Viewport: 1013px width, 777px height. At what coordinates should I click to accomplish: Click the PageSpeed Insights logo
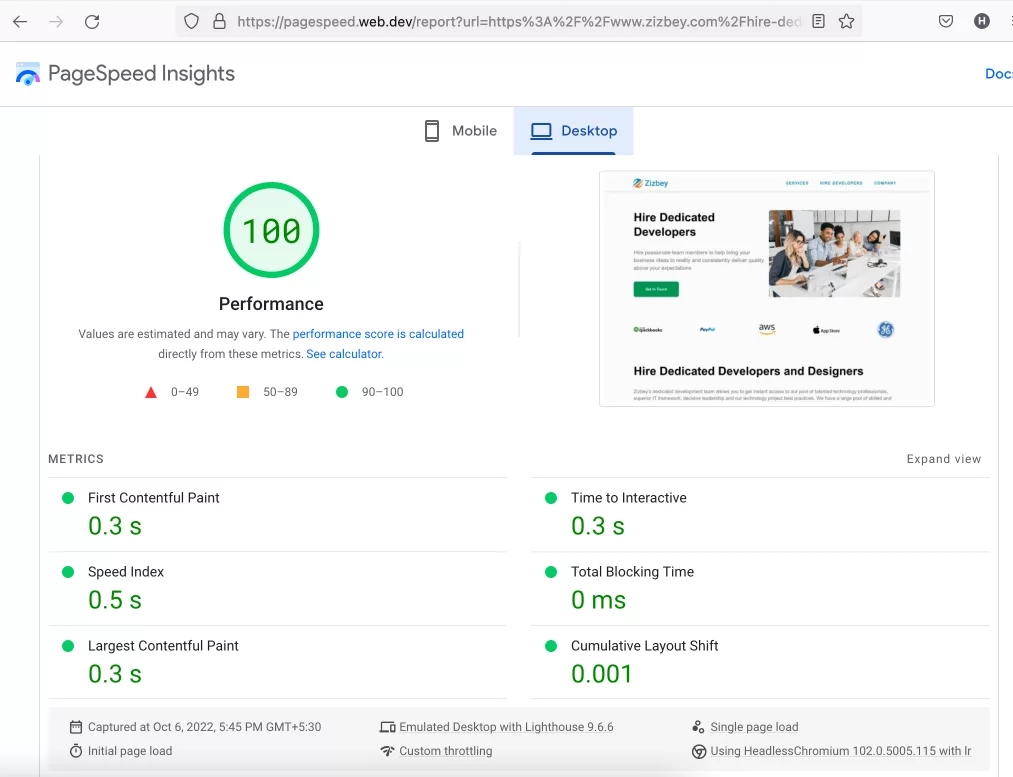point(125,74)
